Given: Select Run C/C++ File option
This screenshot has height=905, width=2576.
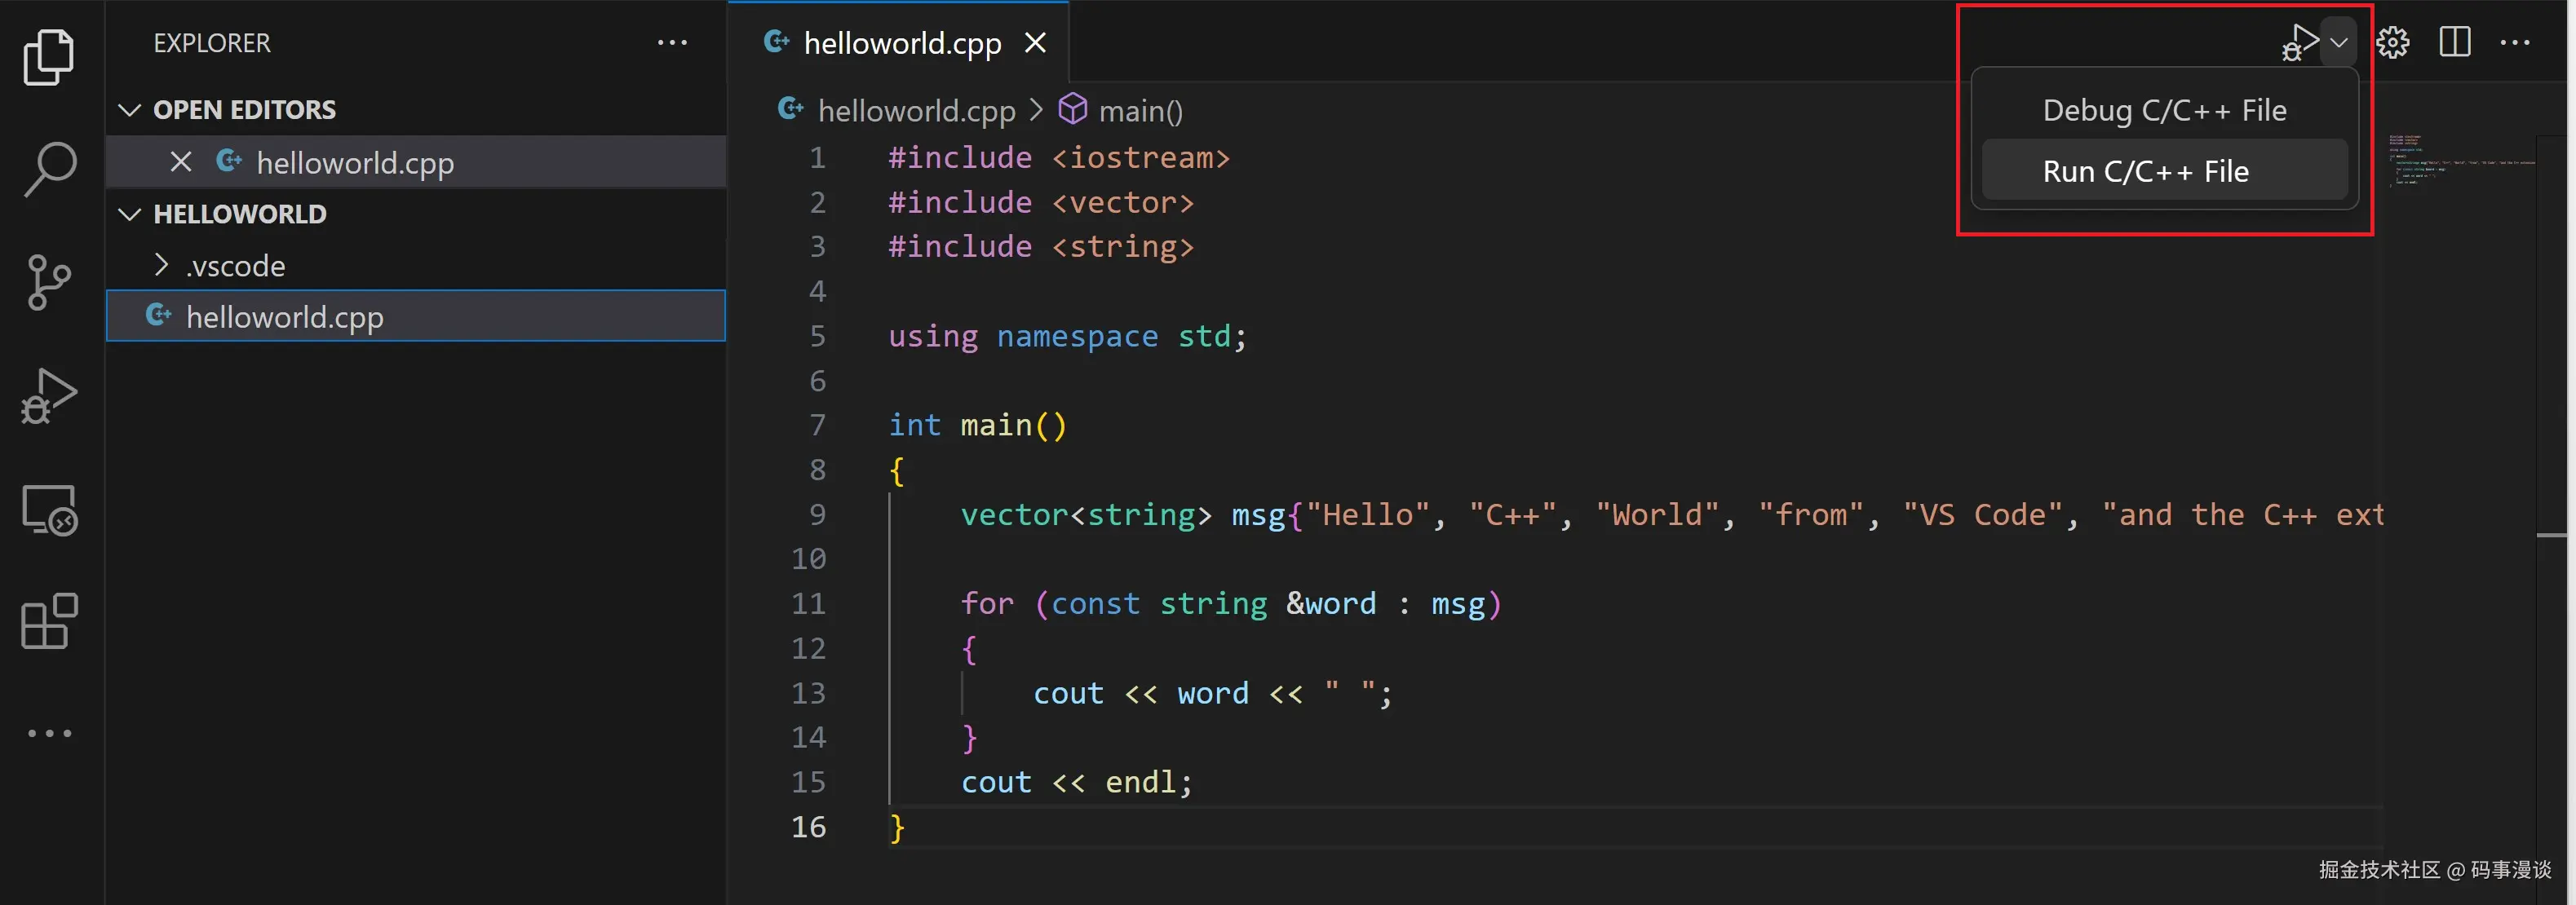Looking at the screenshot, I should [2145, 170].
